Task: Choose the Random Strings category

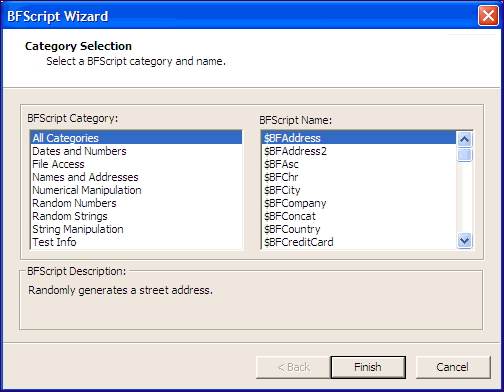Action: tap(136, 216)
